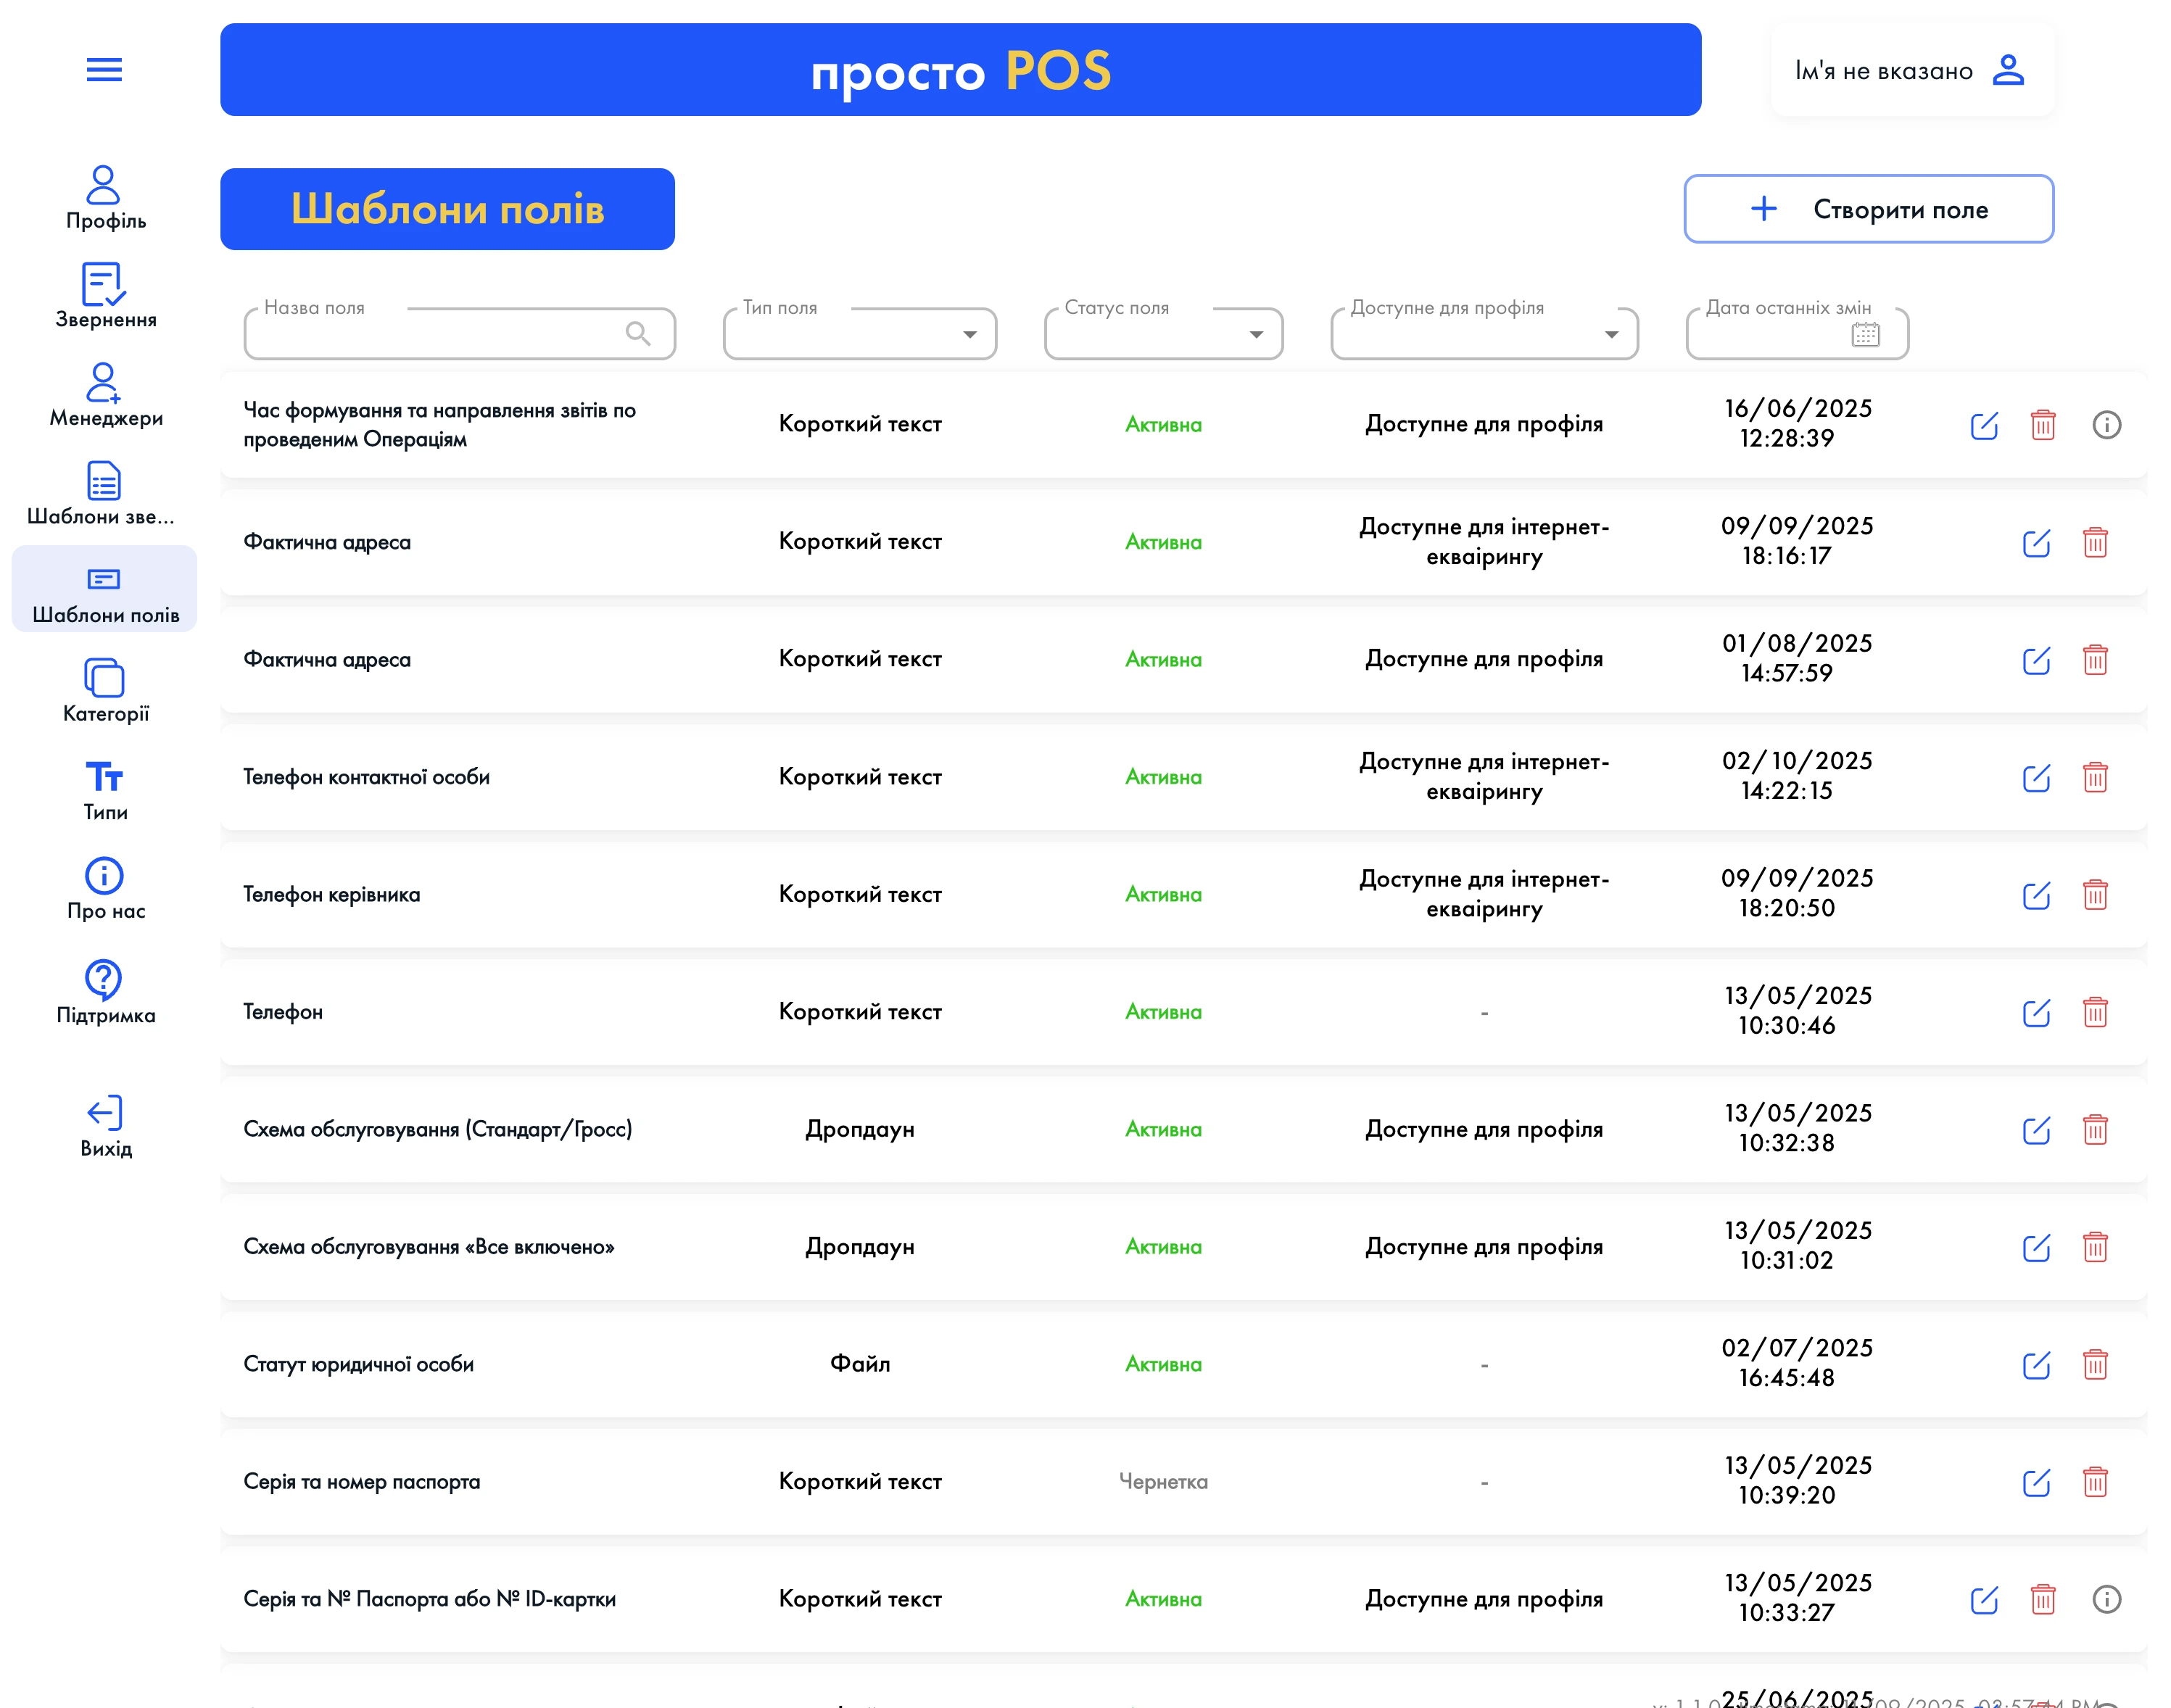
Task: Go to 'Звернення' in sidebar
Action: (x=105, y=296)
